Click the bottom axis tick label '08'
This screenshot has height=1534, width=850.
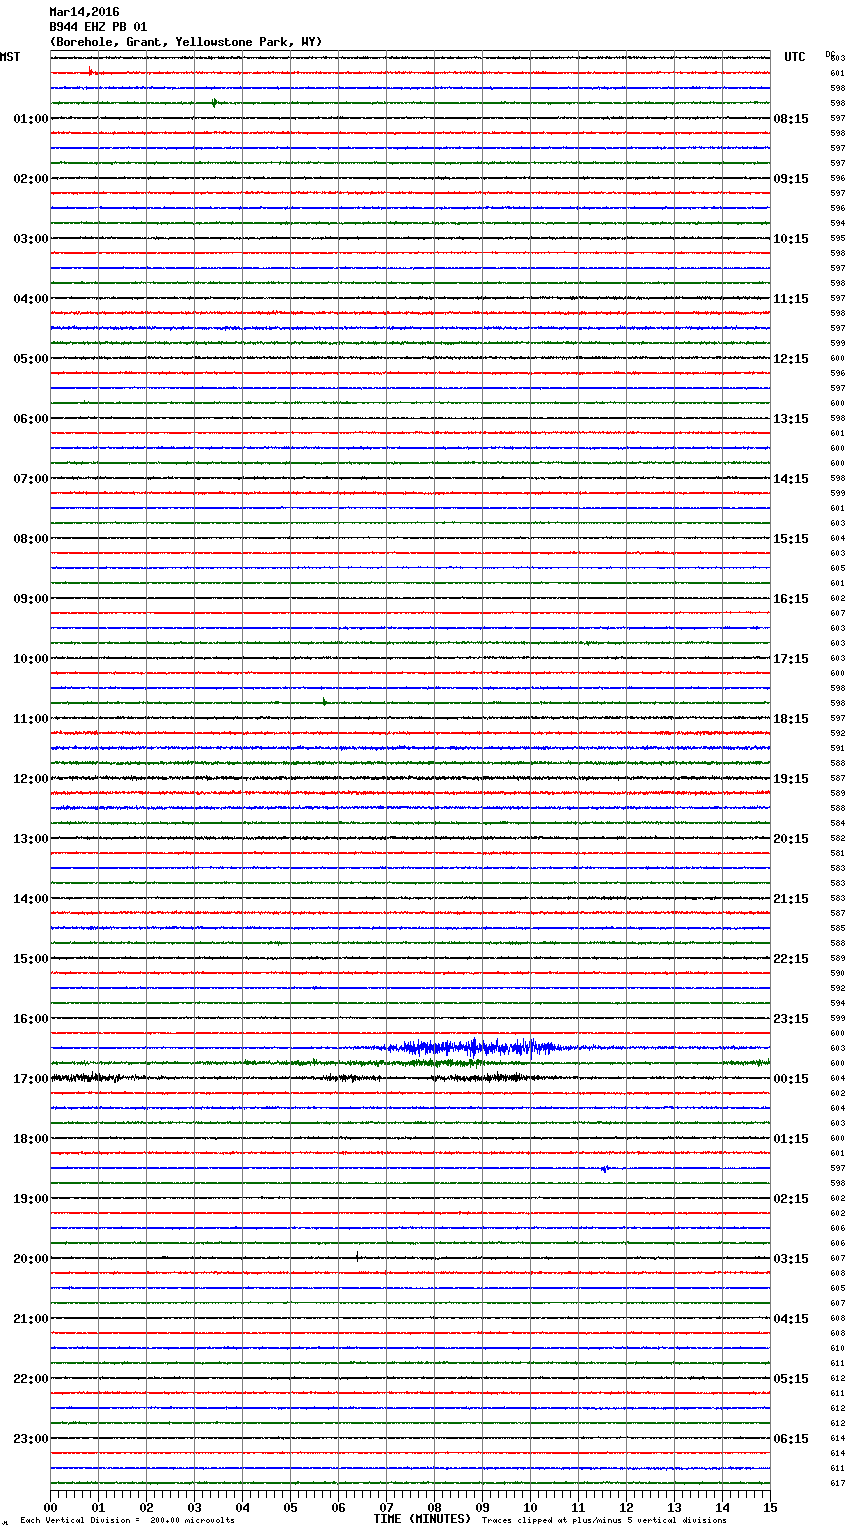434,1507
